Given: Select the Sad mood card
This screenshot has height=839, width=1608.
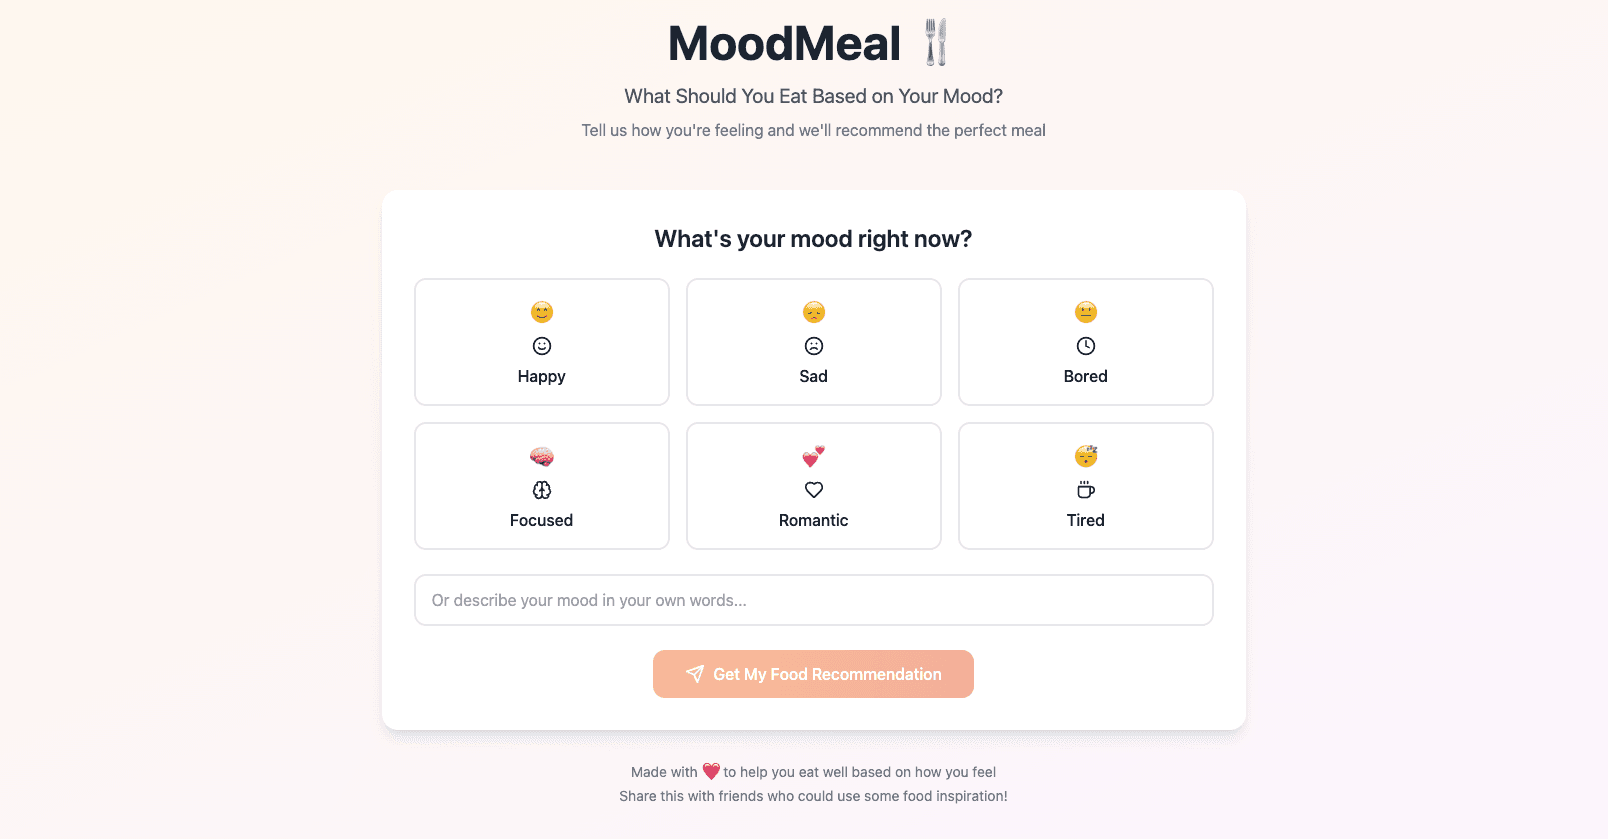Looking at the screenshot, I should (x=813, y=342).
